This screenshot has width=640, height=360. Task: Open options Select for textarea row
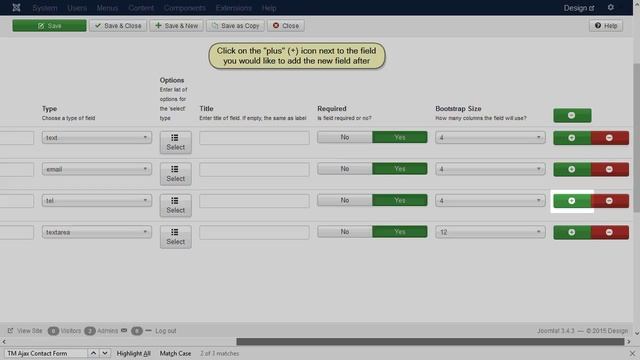176,236
